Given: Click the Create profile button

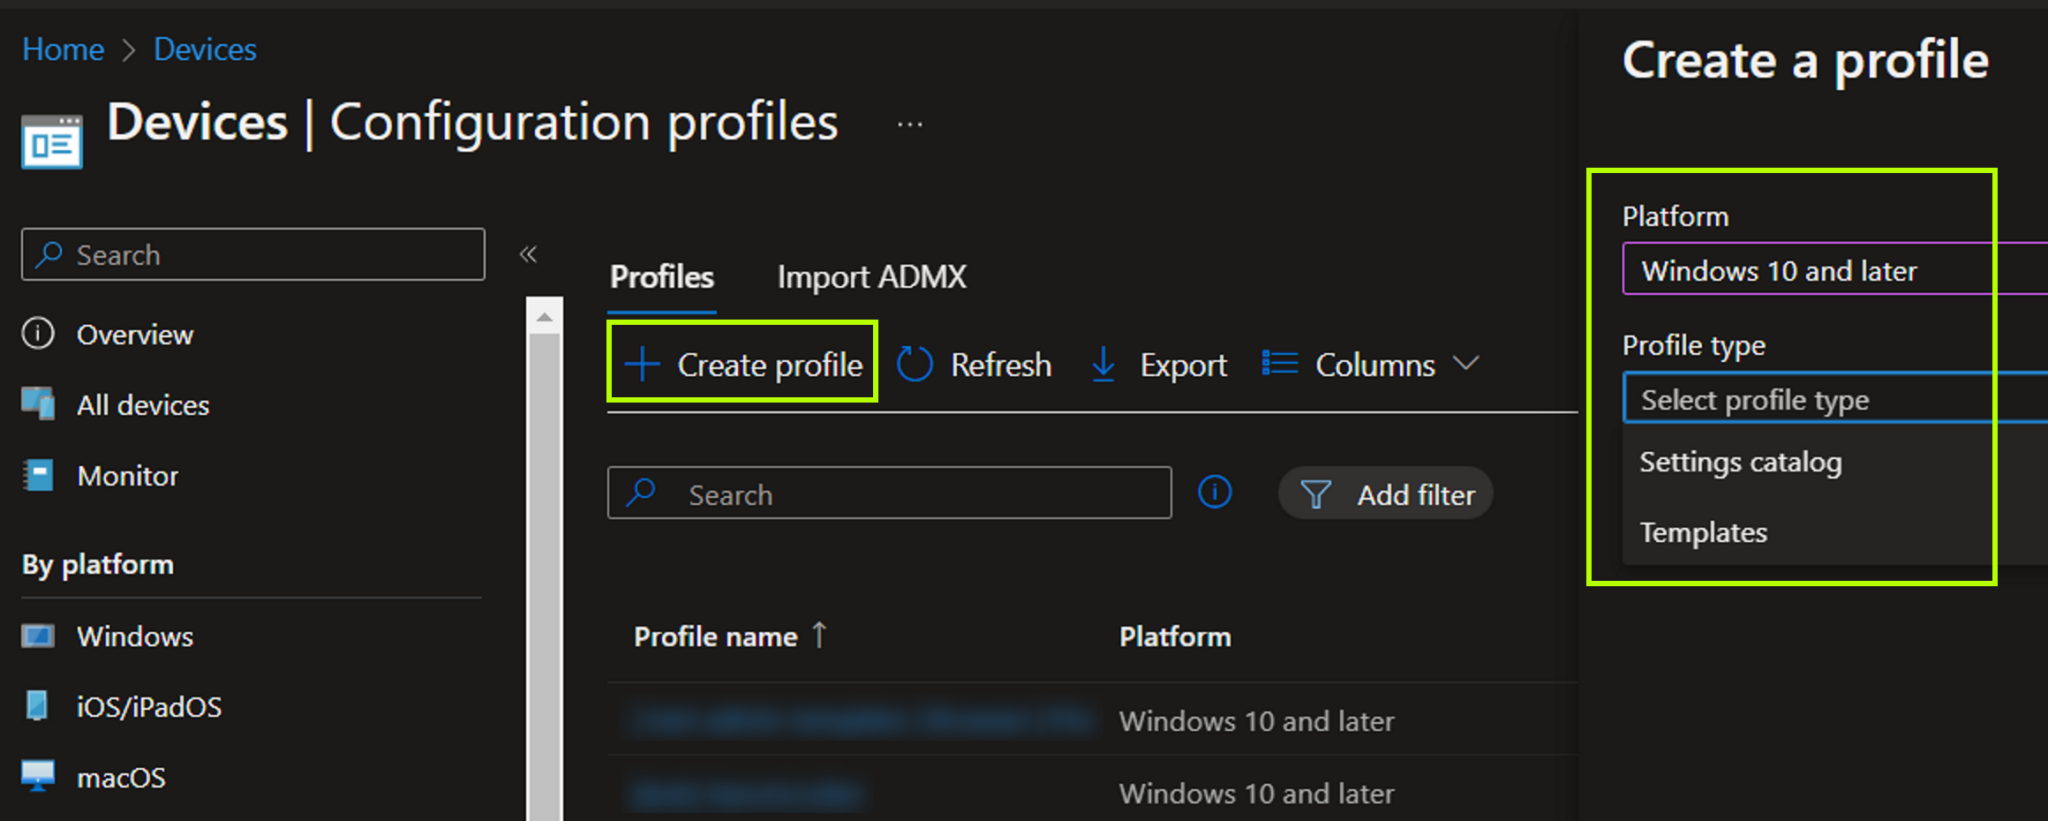Looking at the screenshot, I should [x=743, y=365].
